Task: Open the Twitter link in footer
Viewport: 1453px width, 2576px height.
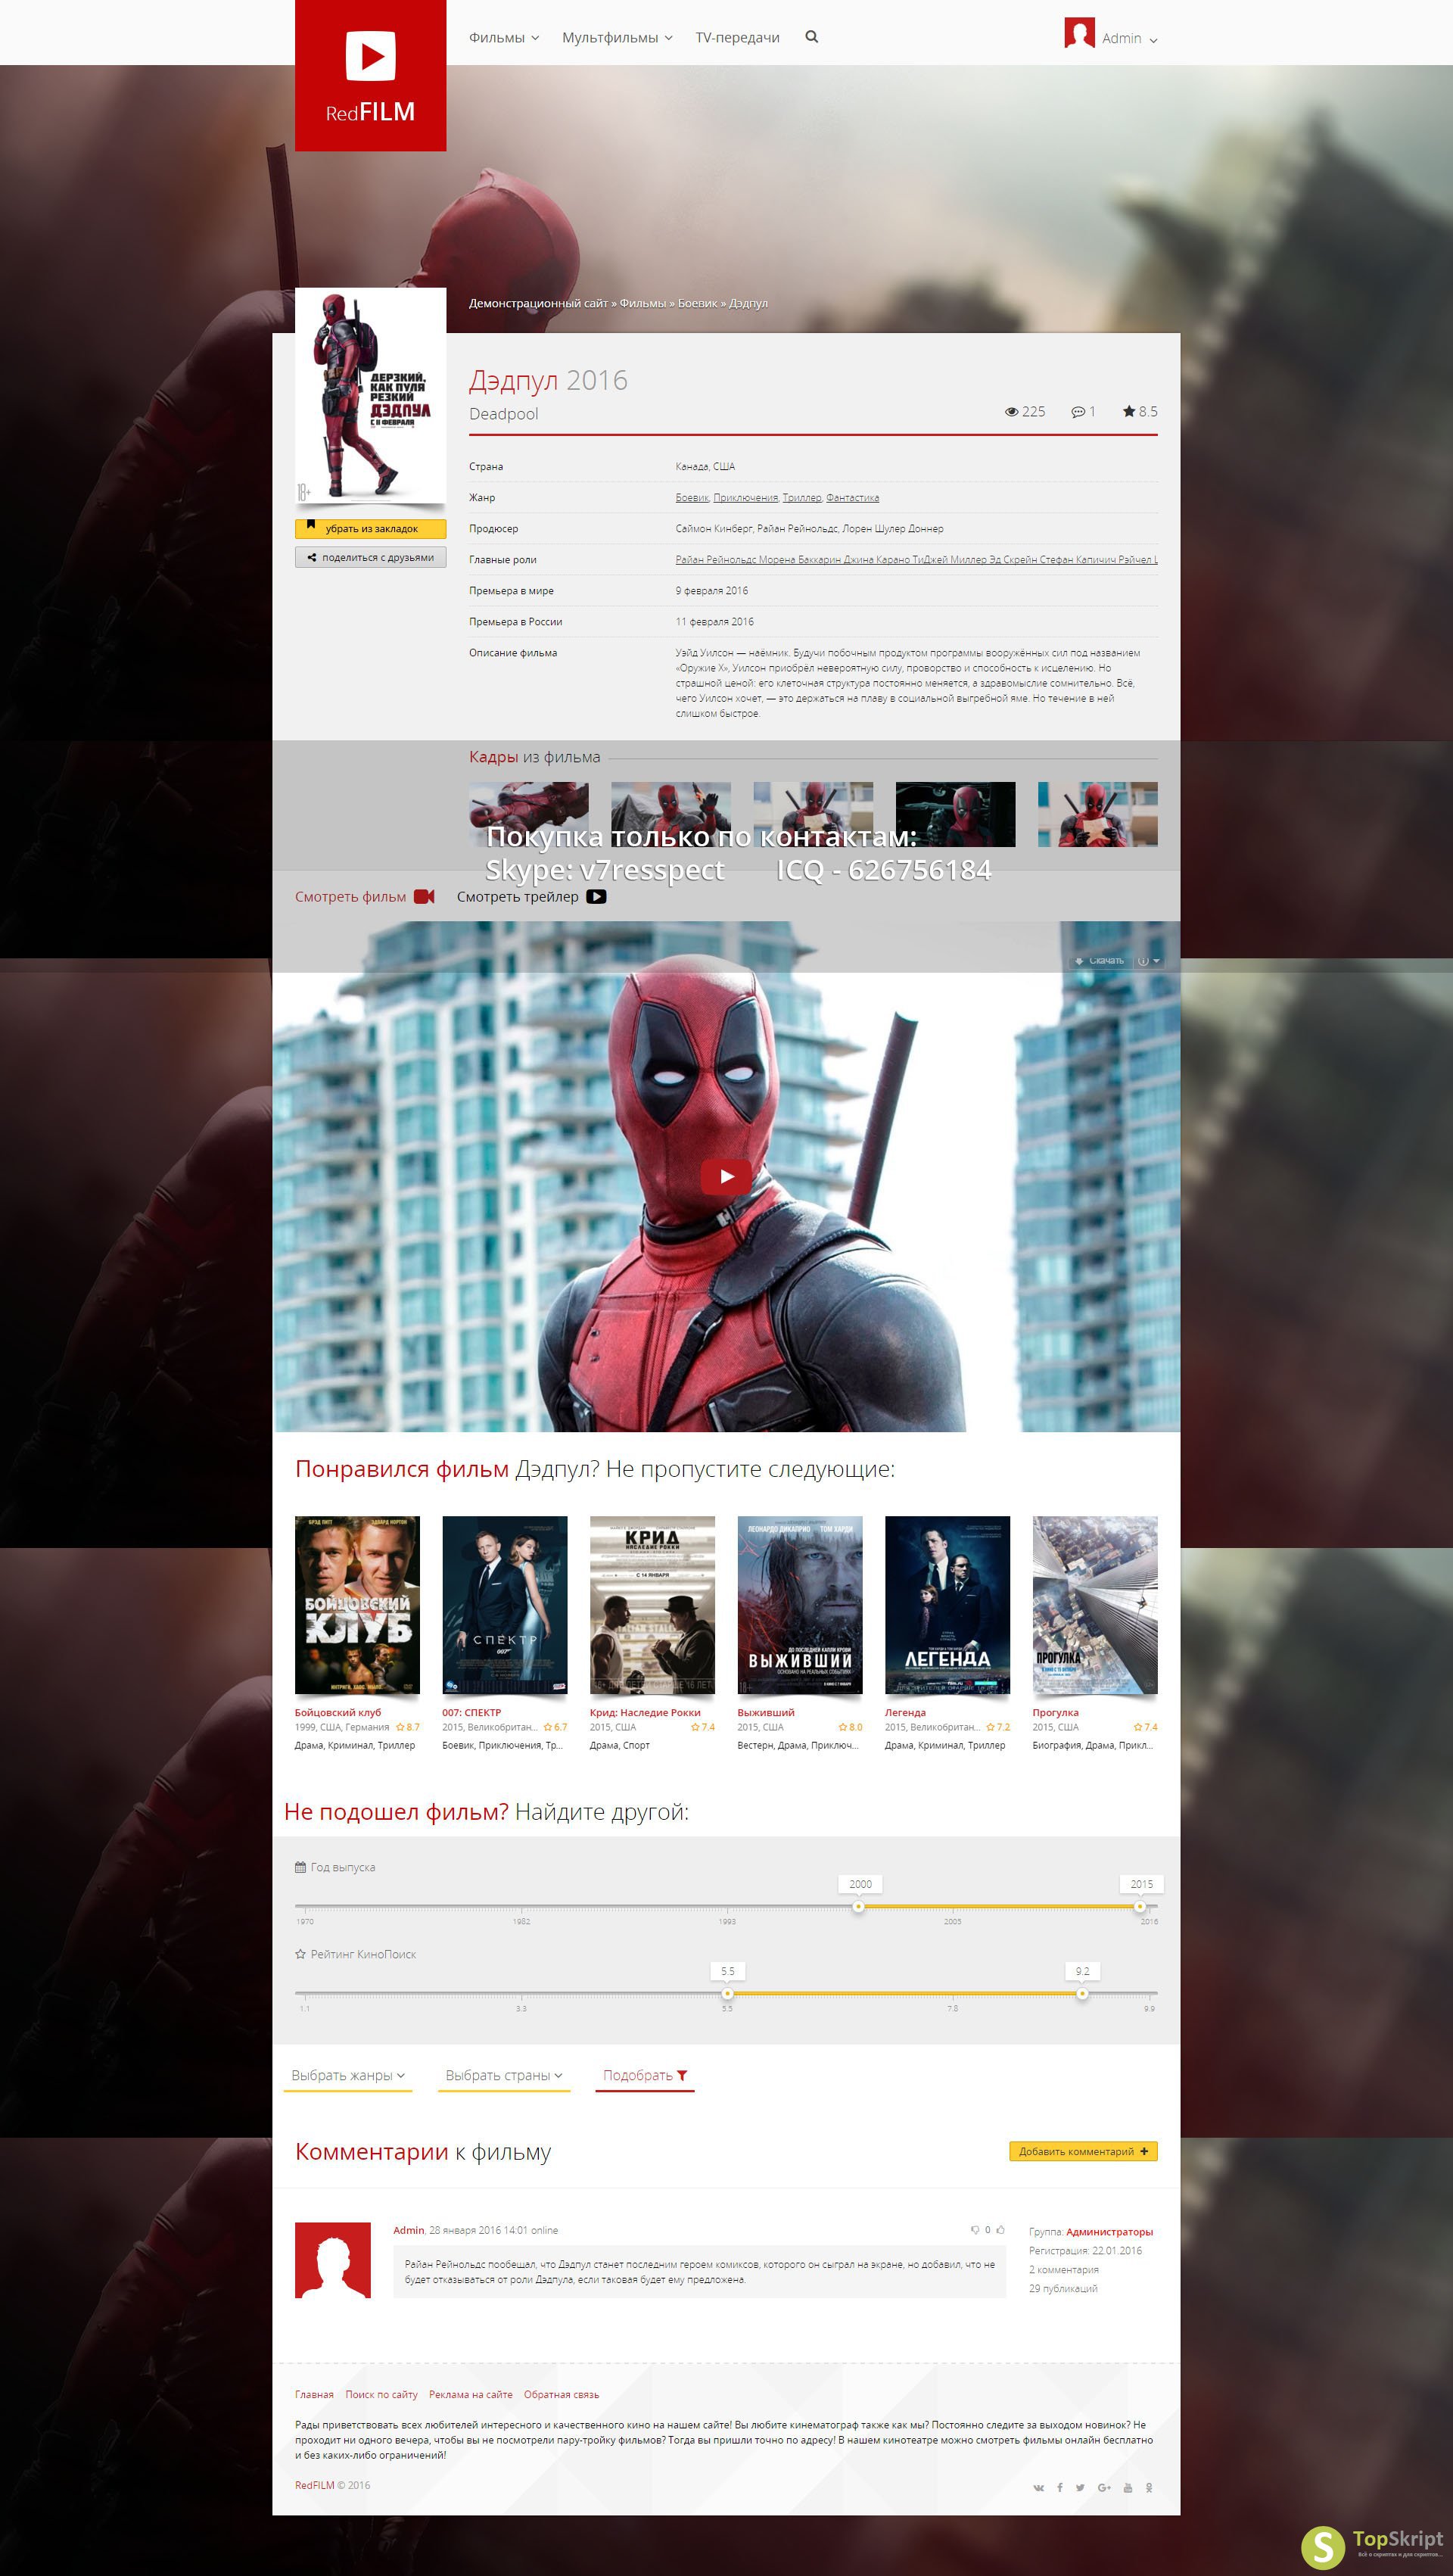Action: pyautogui.click(x=1080, y=2487)
